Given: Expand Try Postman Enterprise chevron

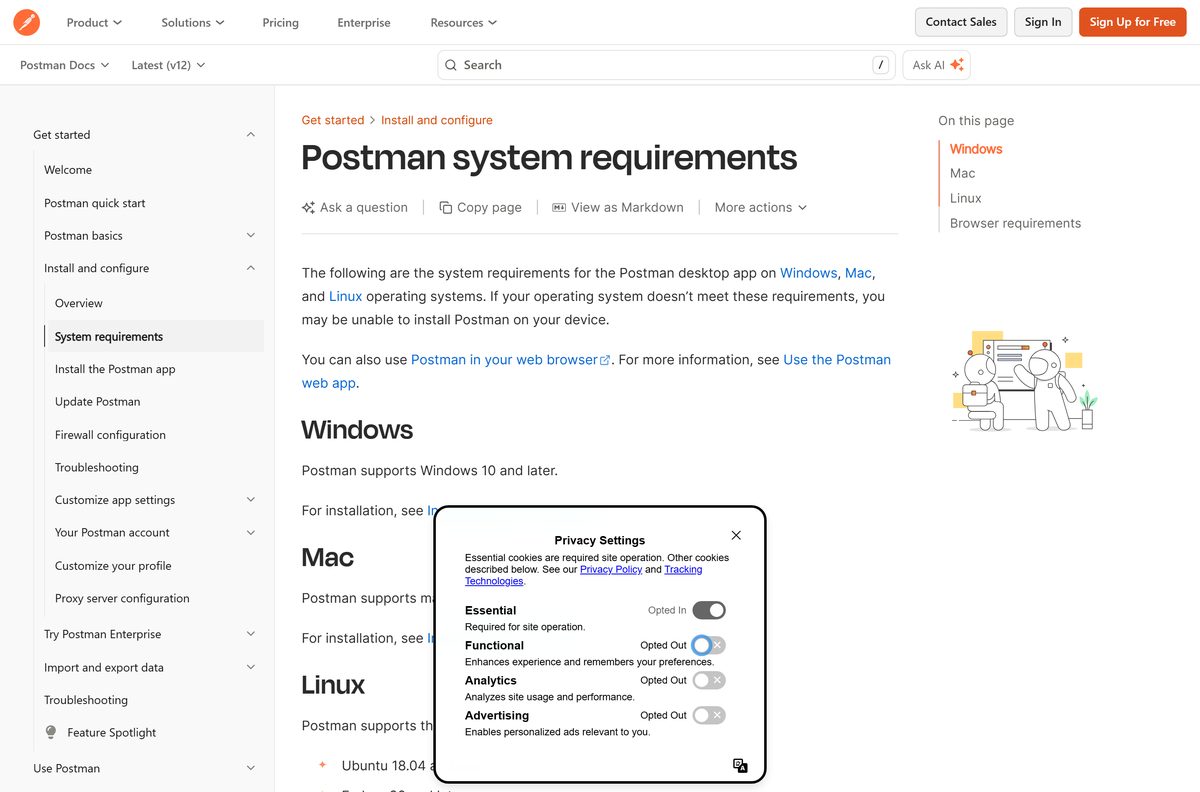Looking at the screenshot, I should coord(250,634).
